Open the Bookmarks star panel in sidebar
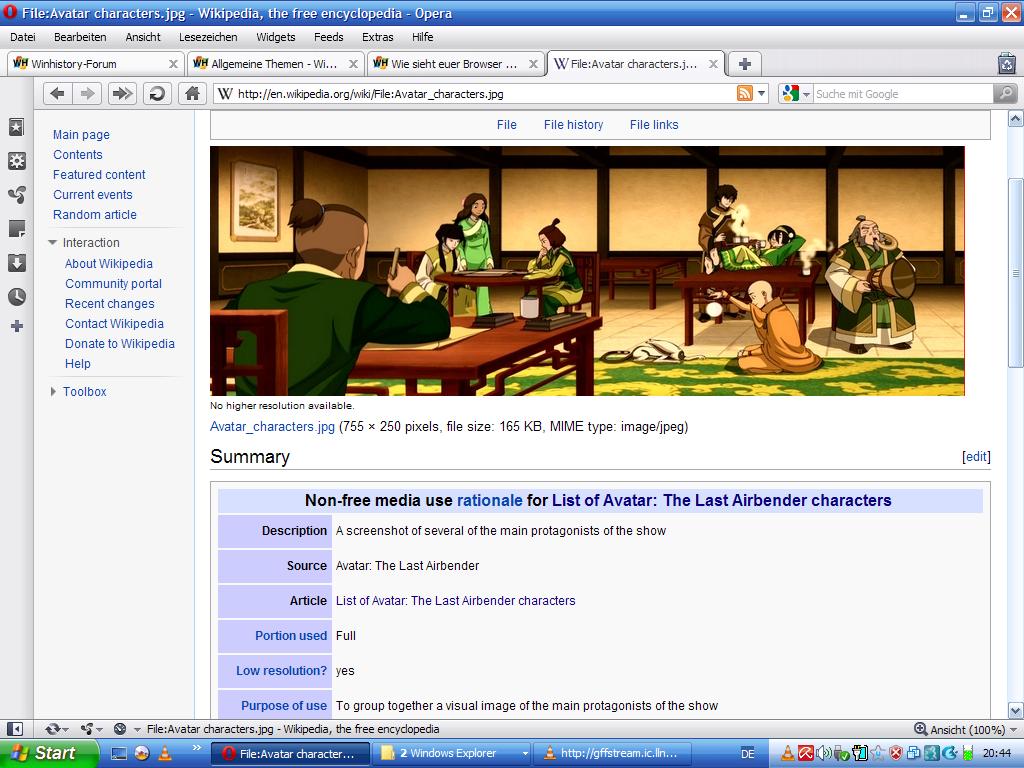The width and height of the screenshot is (1024, 768). 16,128
